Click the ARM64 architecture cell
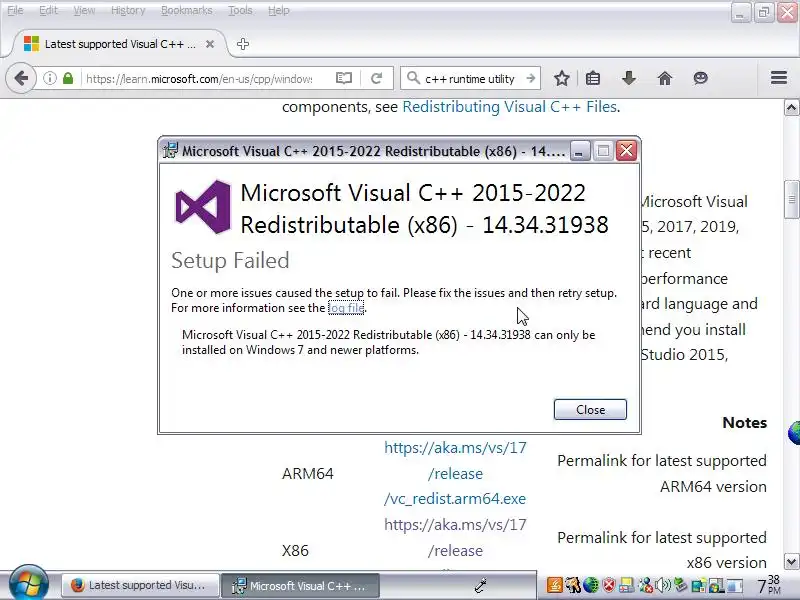Viewport: 800px width, 600px height. tap(308, 473)
